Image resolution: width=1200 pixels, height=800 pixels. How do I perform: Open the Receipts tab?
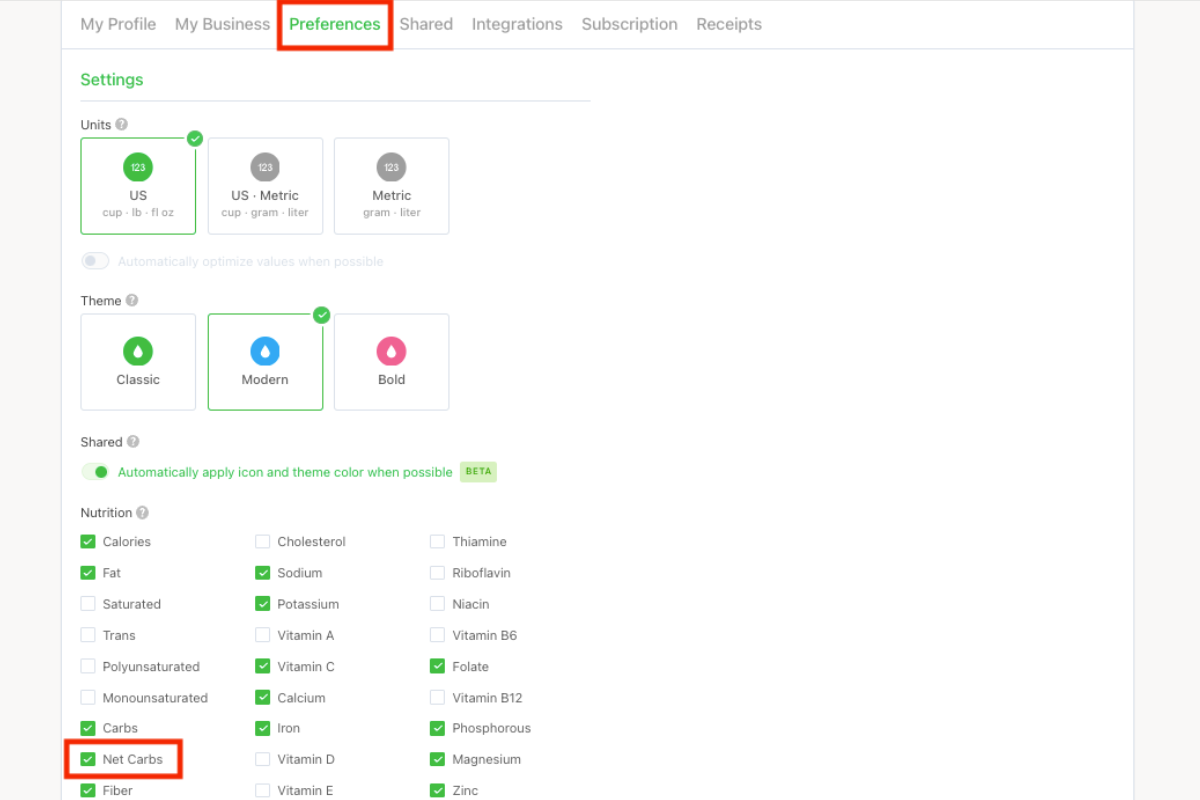(729, 24)
